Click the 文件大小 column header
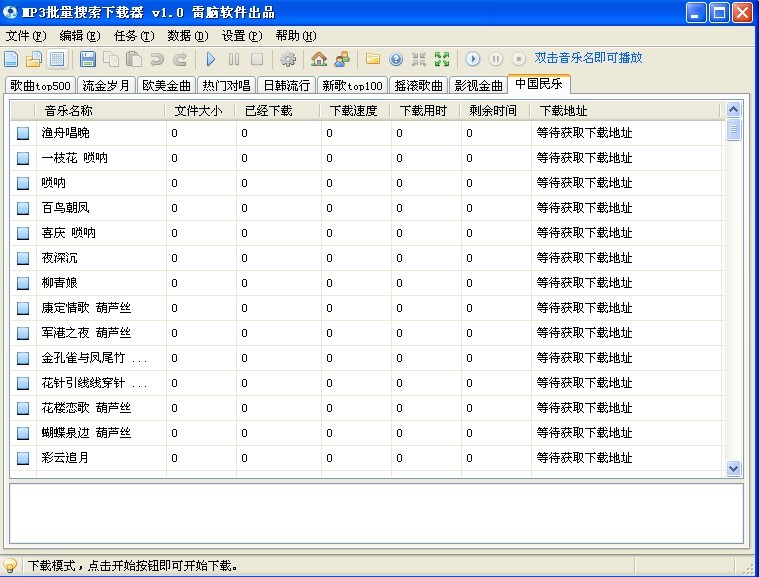This screenshot has width=759, height=577. pyautogui.click(x=198, y=110)
